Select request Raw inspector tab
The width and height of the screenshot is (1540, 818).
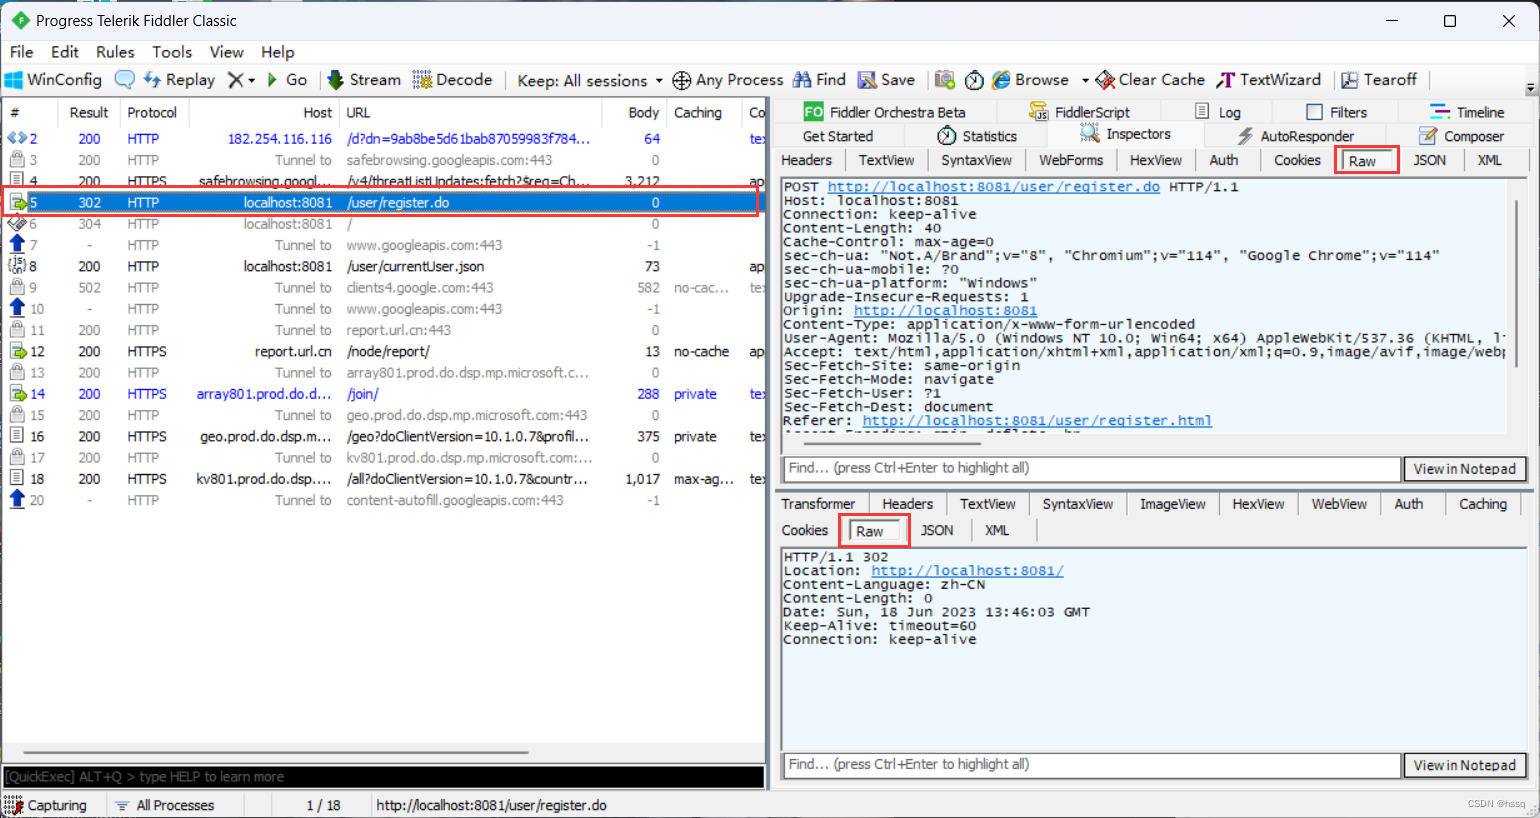(x=1363, y=161)
